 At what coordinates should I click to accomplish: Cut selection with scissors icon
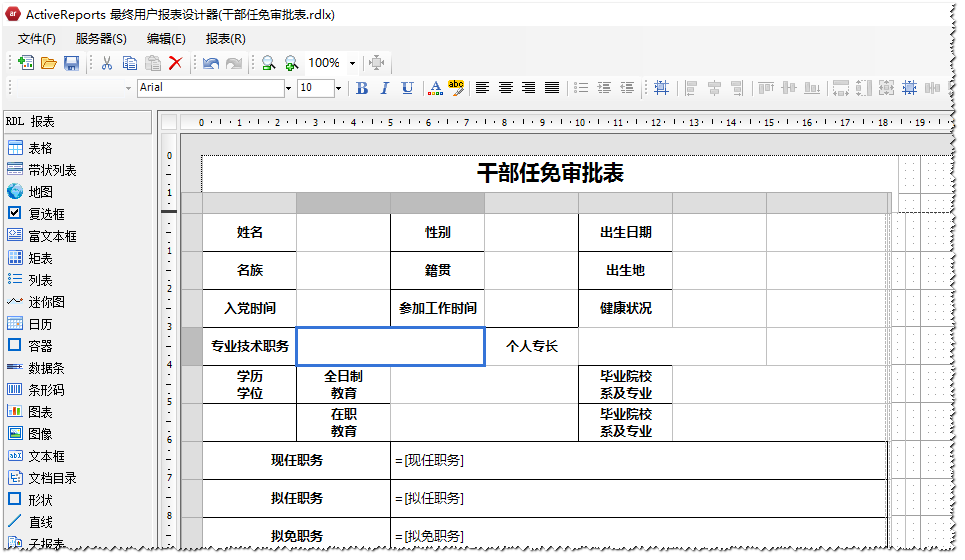point(106,63)
